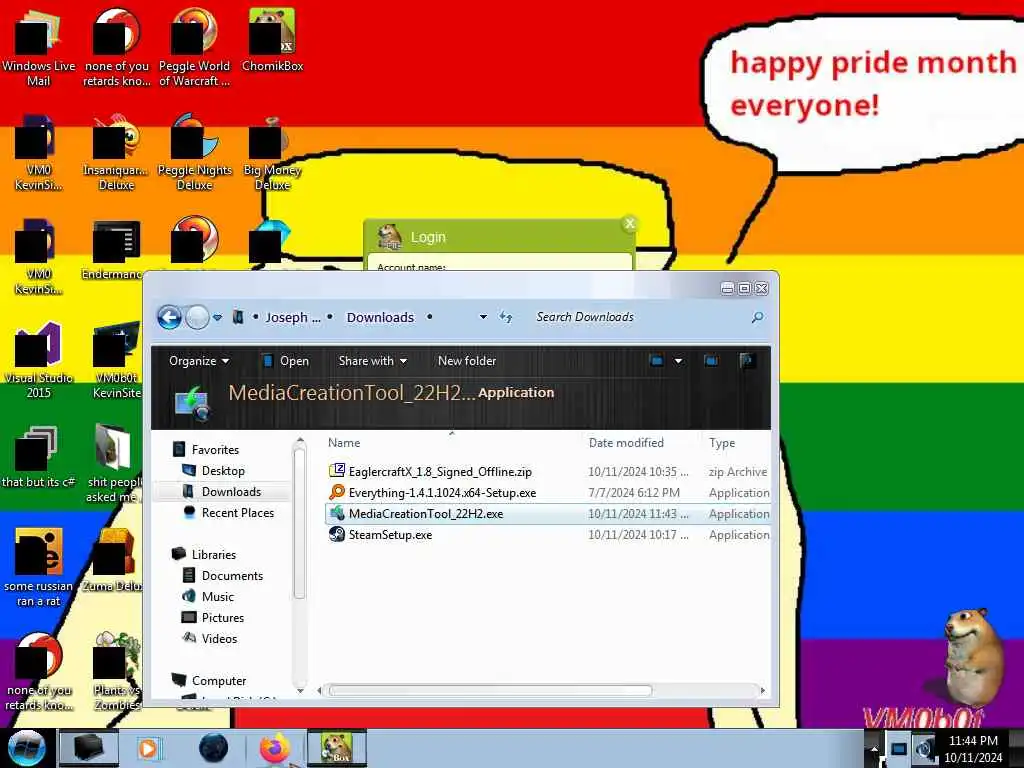
Task: Select MediaCreationTool_22H2.exe in file list
Action: click(x=547, y=514)
